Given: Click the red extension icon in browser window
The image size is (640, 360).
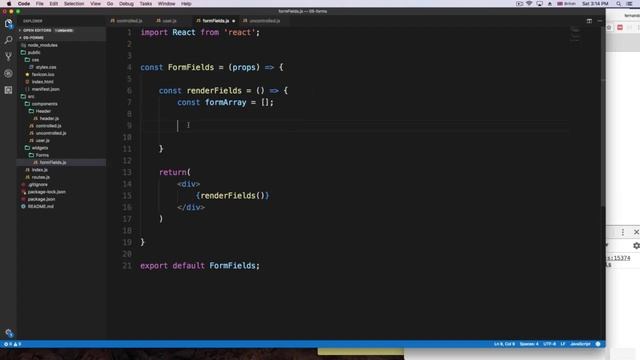Looking at the screenshot, I should pos(620,27).
